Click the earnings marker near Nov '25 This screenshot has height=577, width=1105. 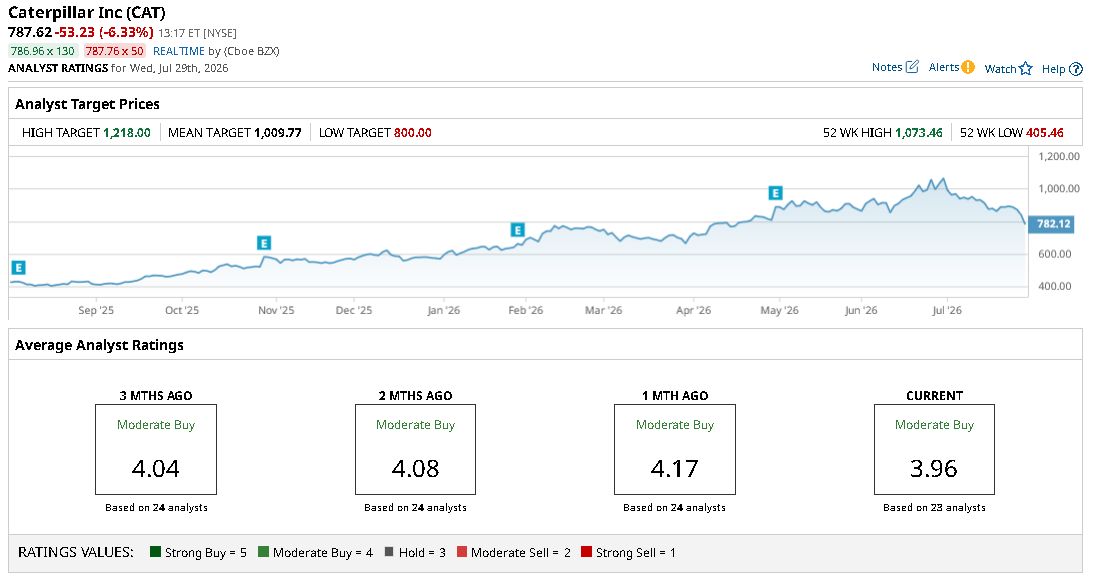pos(264,243)
